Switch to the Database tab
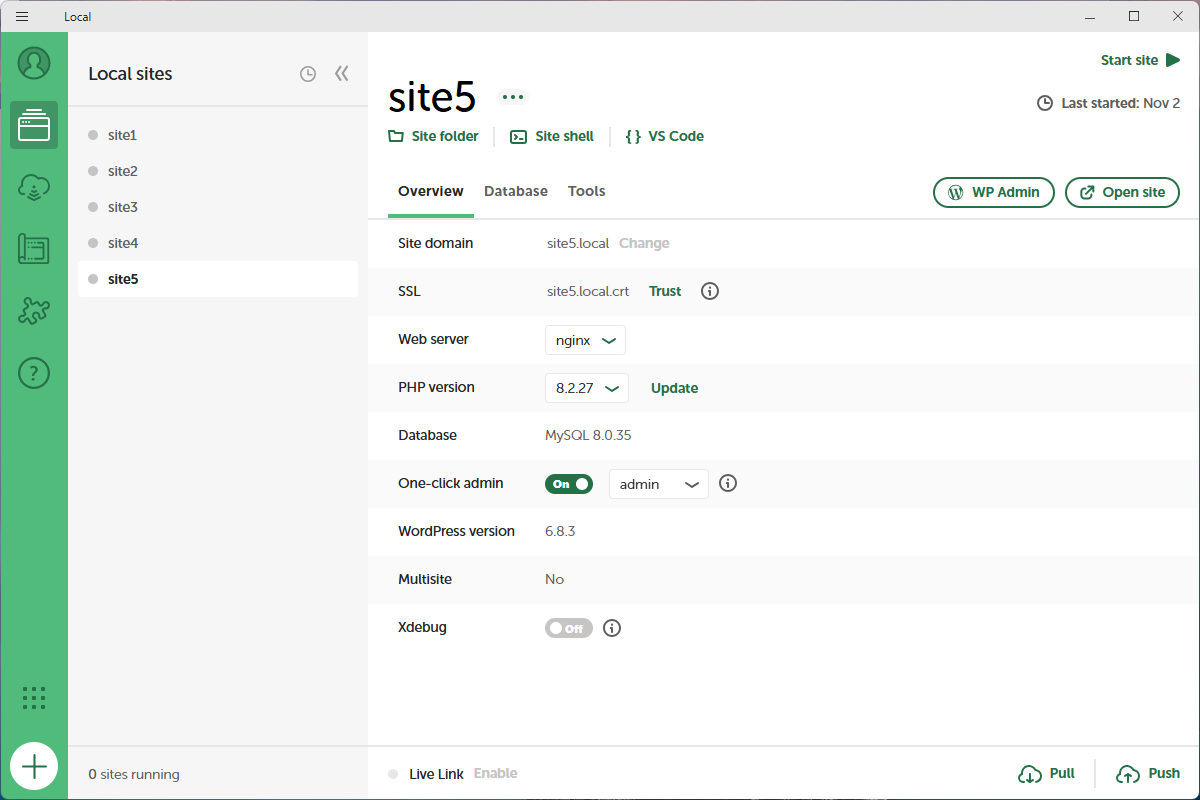Image resolution: width=1200 pixels, height=800 pixels. tap(515, 191)
